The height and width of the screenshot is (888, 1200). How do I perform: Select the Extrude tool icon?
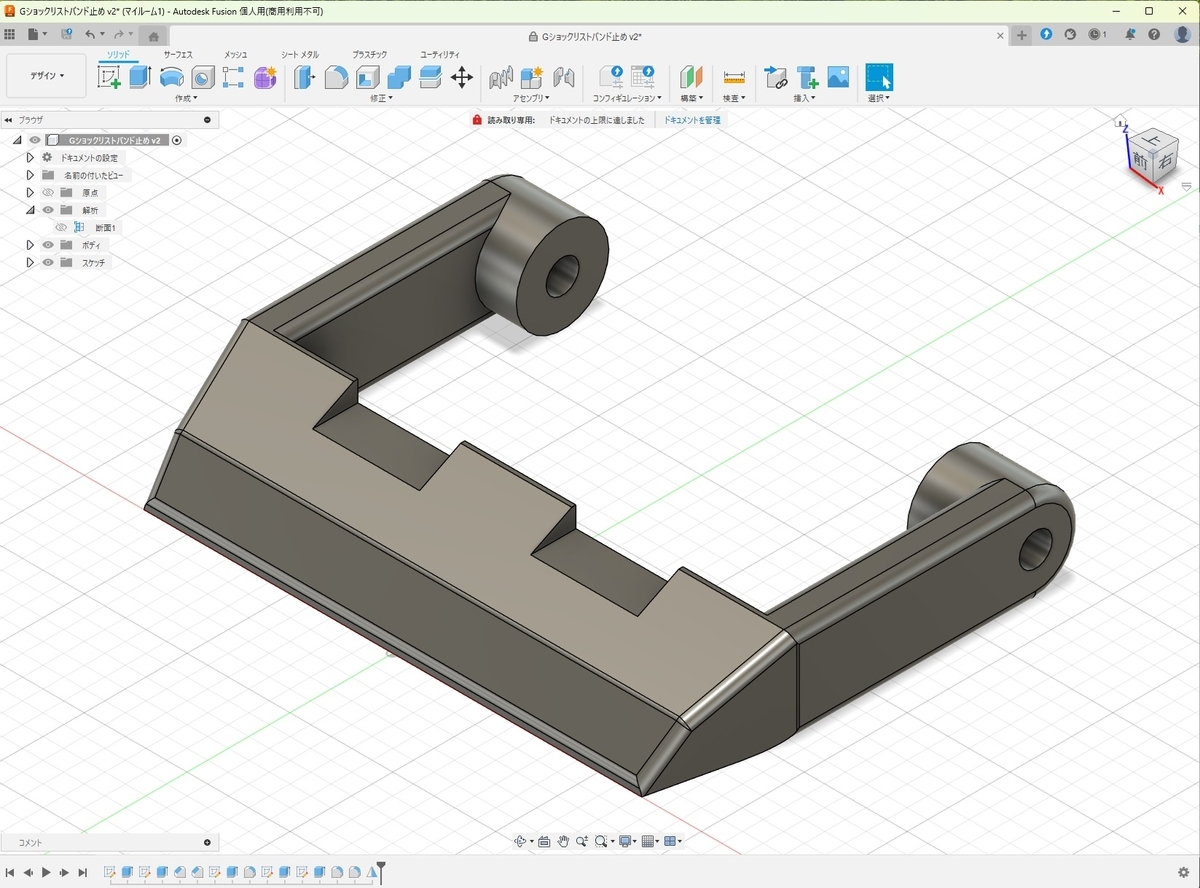coord(140,77)
